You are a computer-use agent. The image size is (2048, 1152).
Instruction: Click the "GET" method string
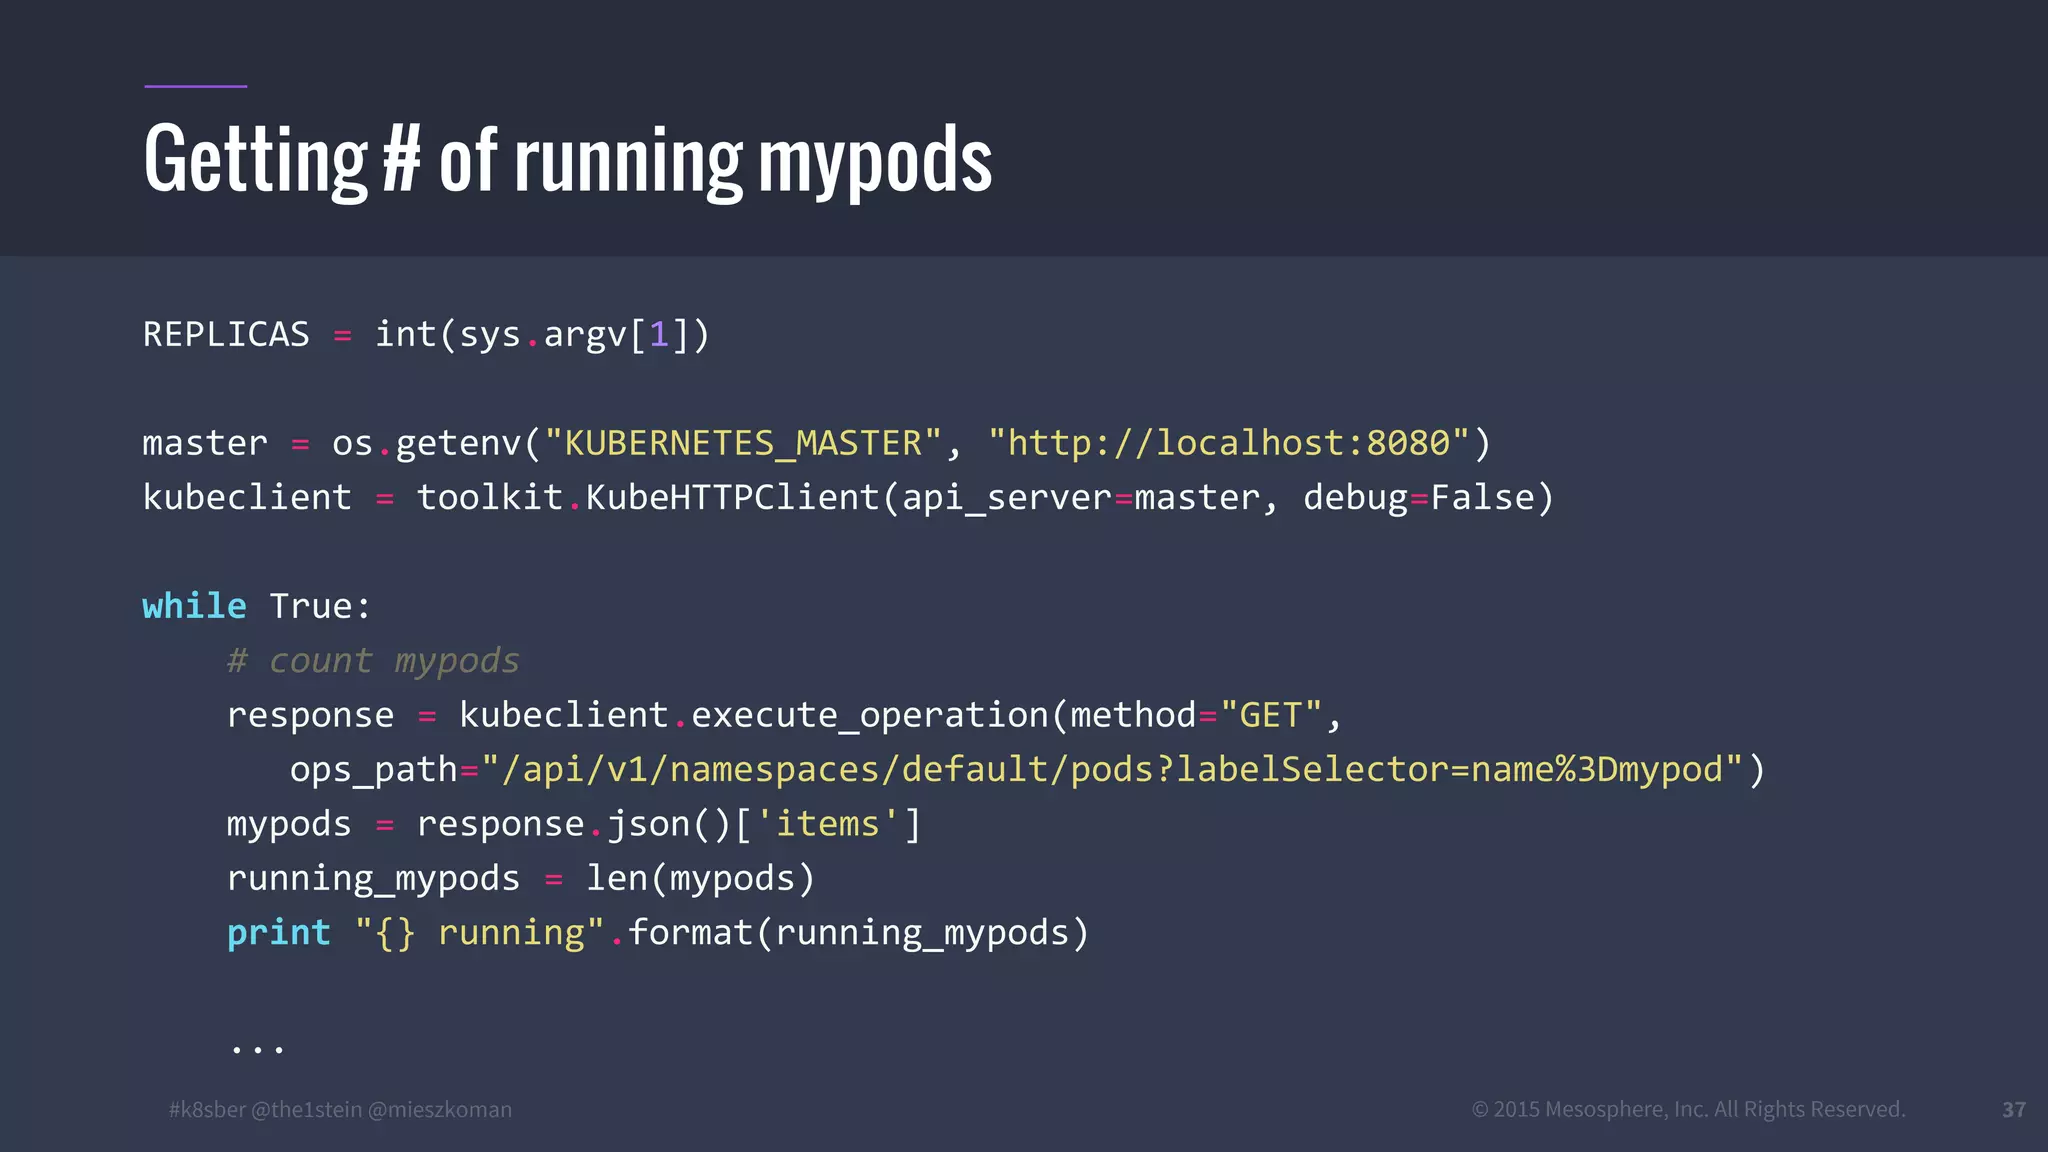pyautogui.click(x=1270, y=715)
